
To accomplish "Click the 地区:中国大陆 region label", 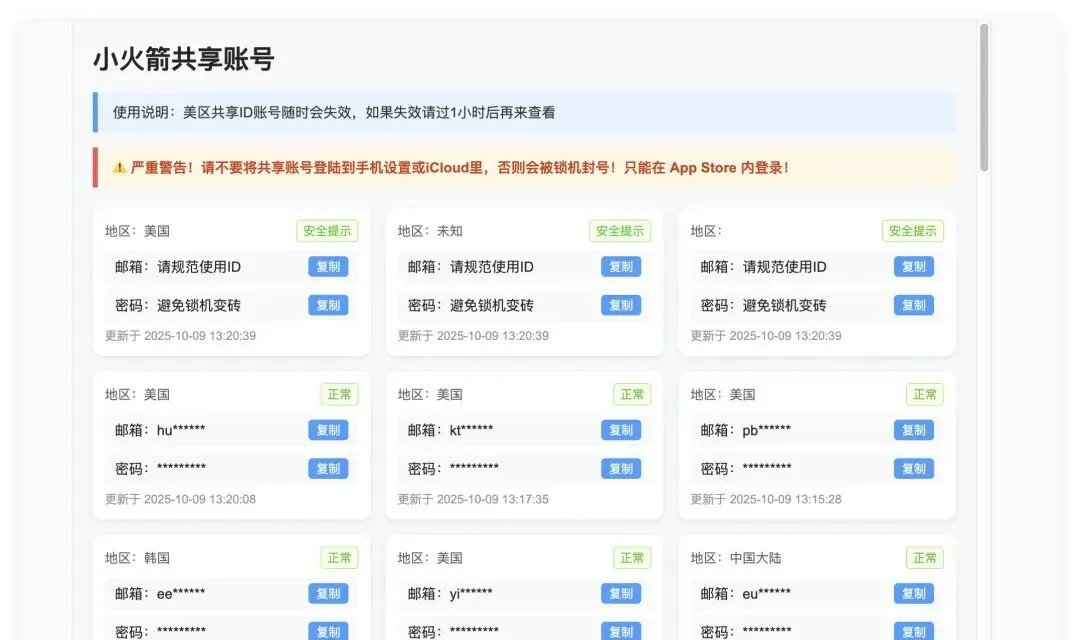I will (736, 557).
